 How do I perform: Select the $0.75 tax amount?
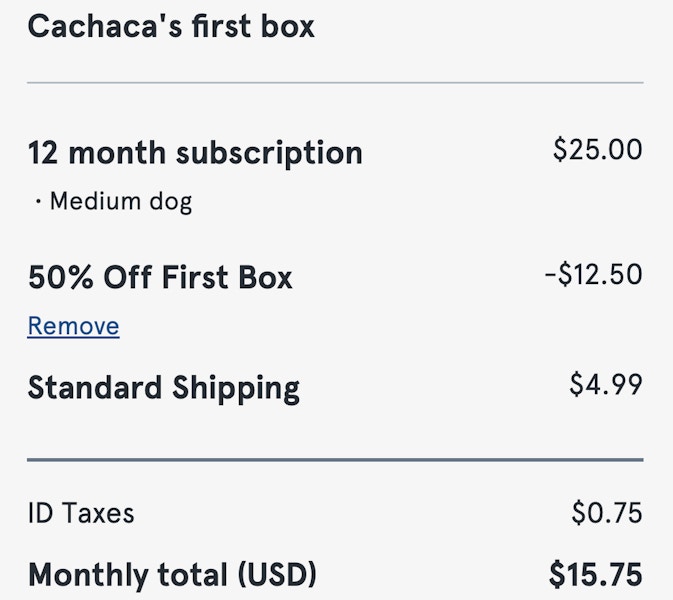(607, 512)
